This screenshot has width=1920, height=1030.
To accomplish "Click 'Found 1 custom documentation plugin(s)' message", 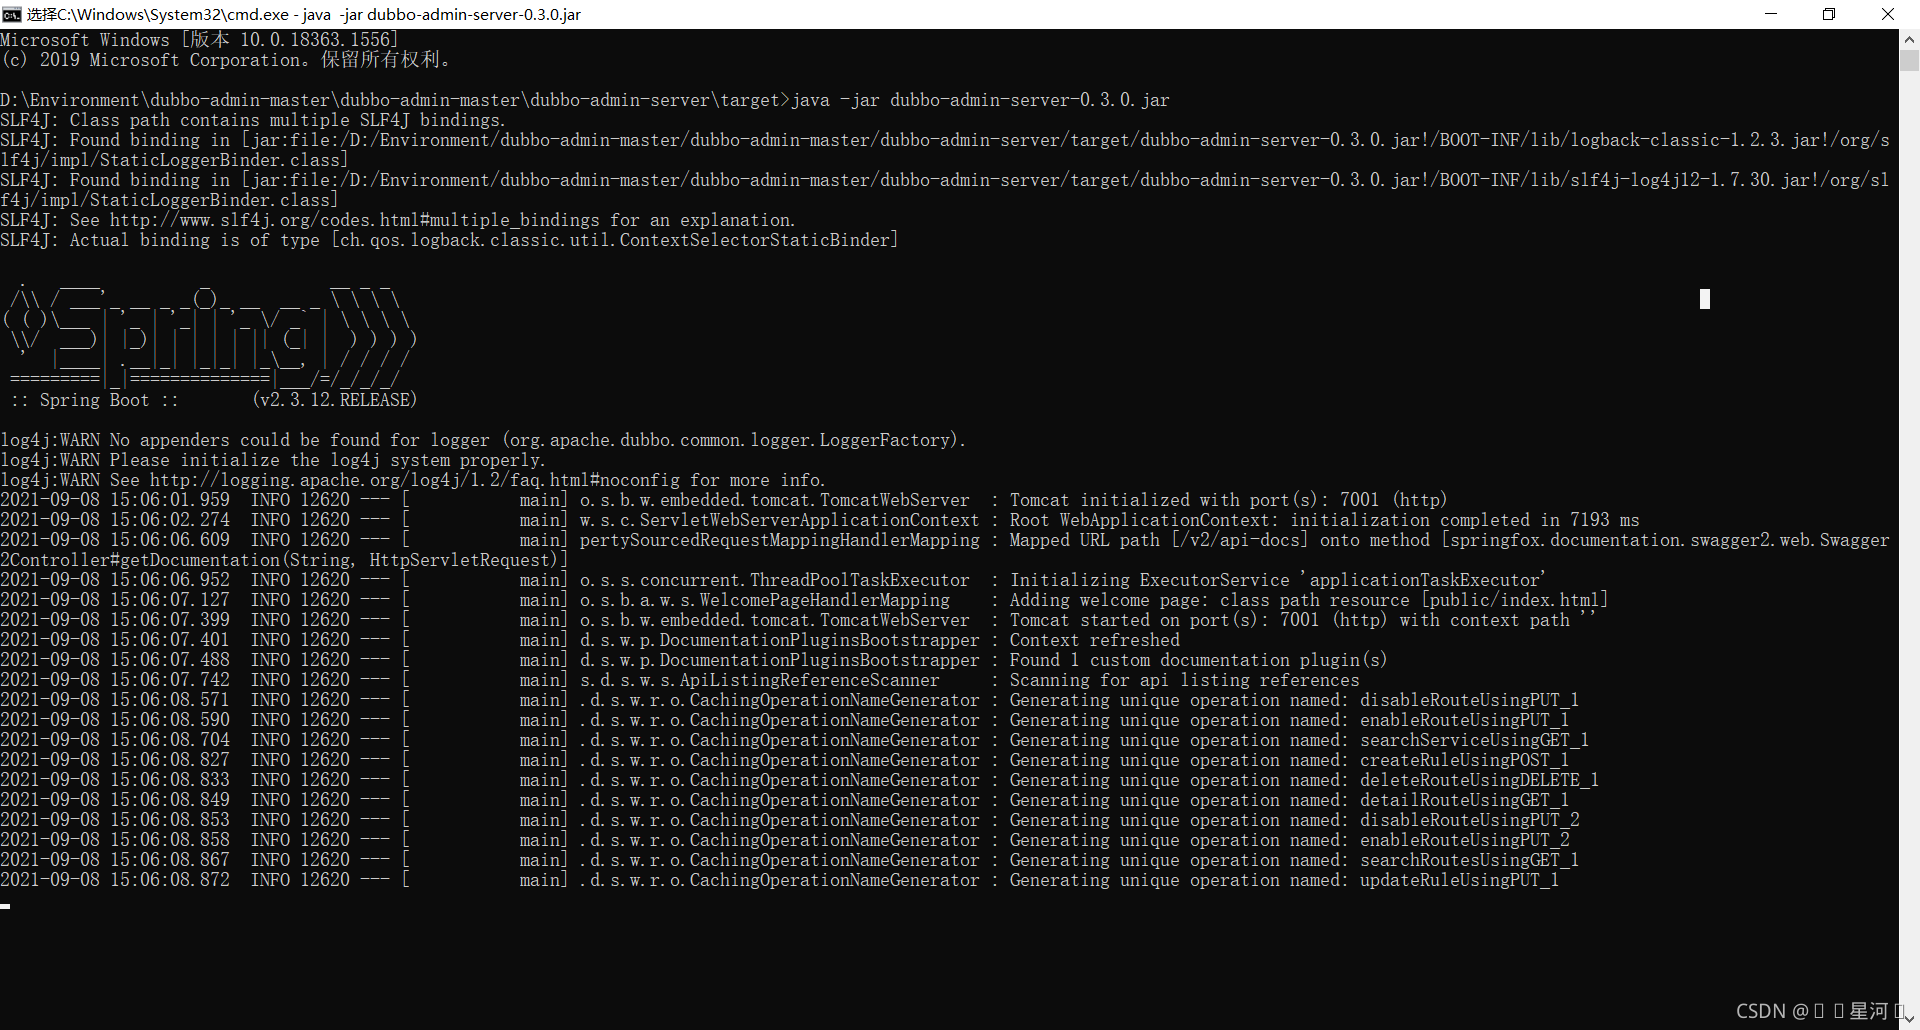I will (x=1199, y=660).
